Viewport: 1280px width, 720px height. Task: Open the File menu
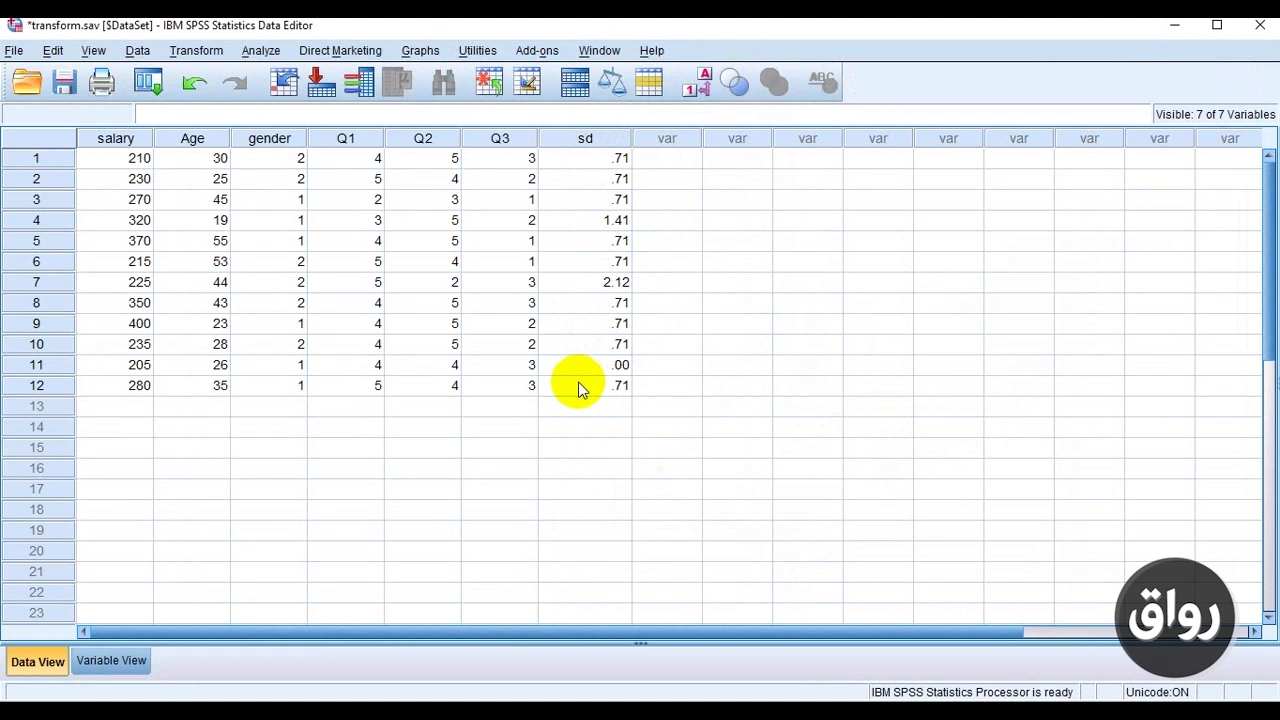click(x=14, y=50)
